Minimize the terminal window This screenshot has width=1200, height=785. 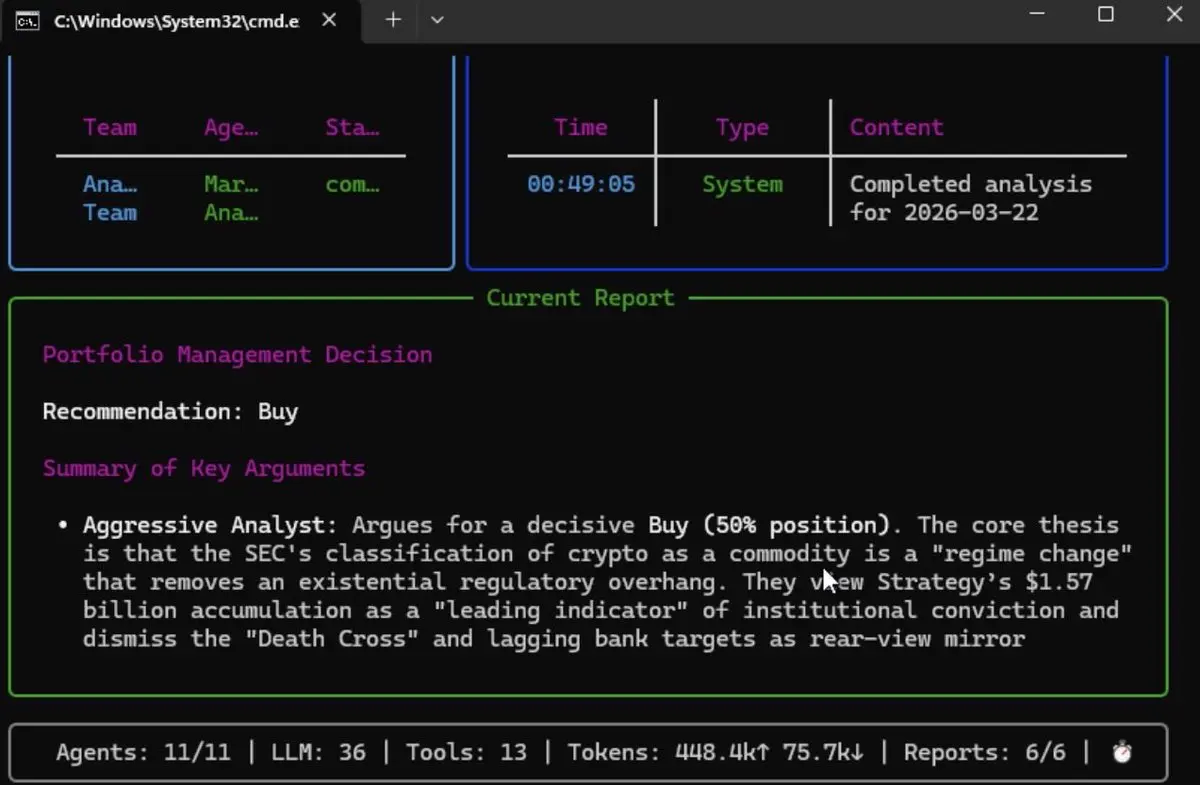(1037, 14)
